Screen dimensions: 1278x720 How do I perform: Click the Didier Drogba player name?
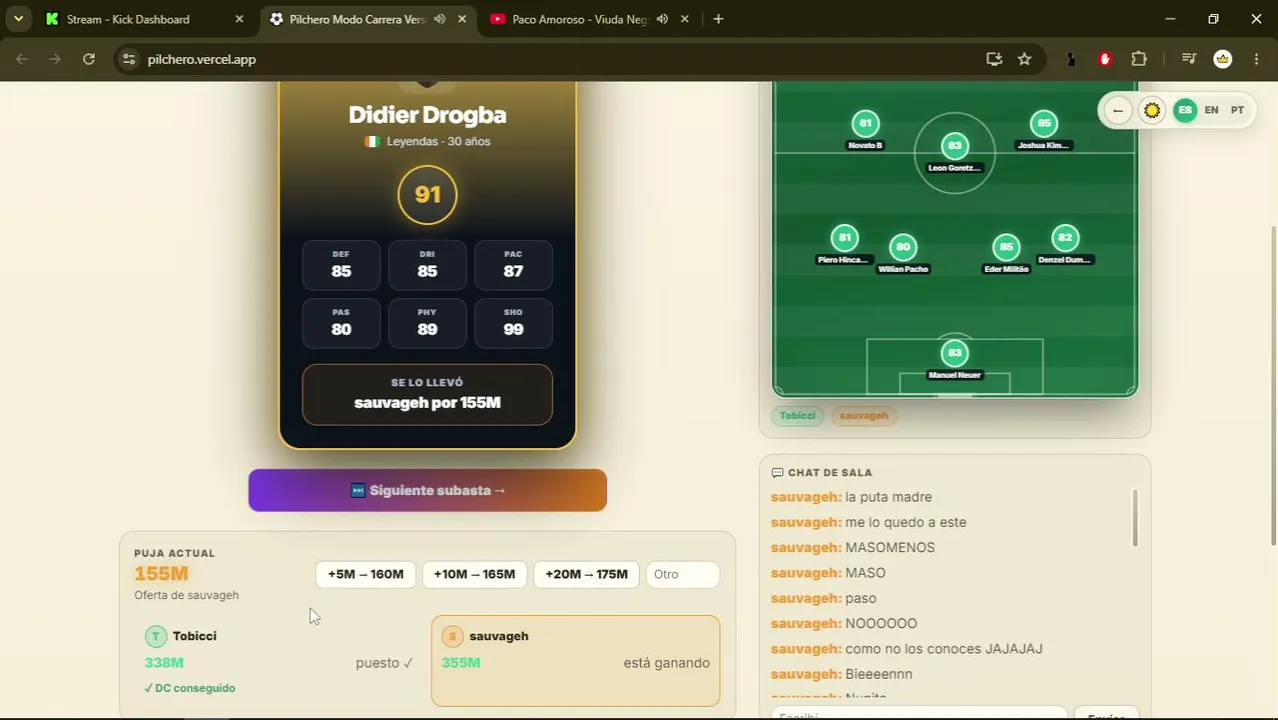pos(427,115)
